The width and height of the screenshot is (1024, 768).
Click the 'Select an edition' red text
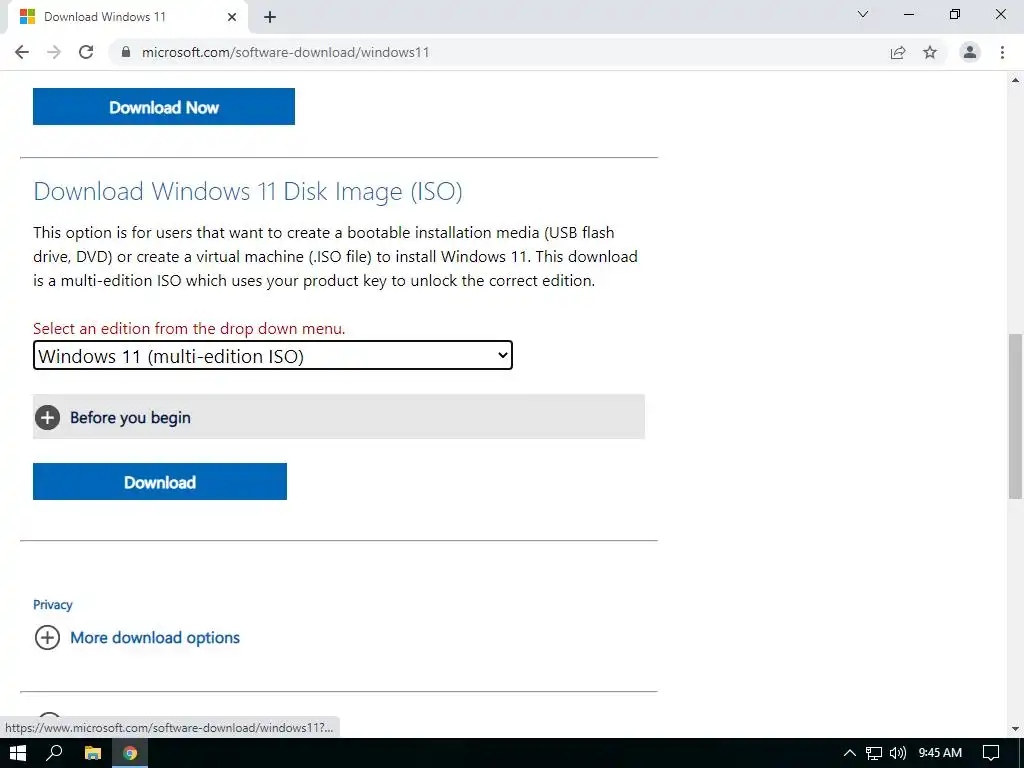coord(189,328)
